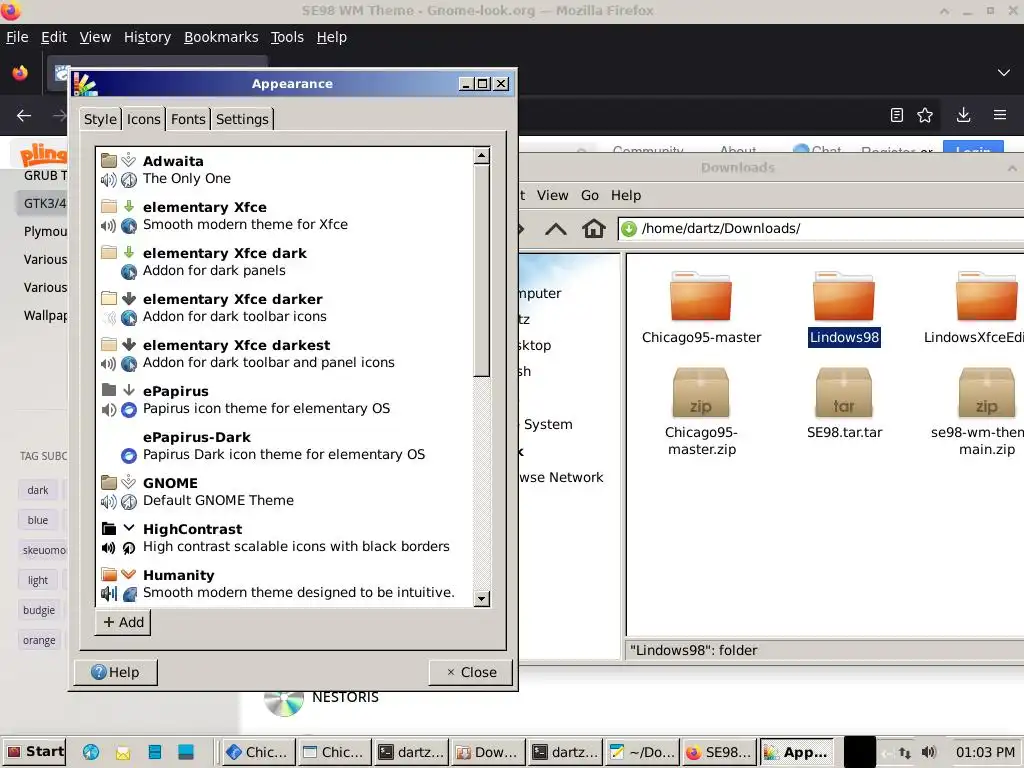Open Help menu in Downloads file manager
The image size is (1024, 768).
pyautogui.click(x=626, y=195)
